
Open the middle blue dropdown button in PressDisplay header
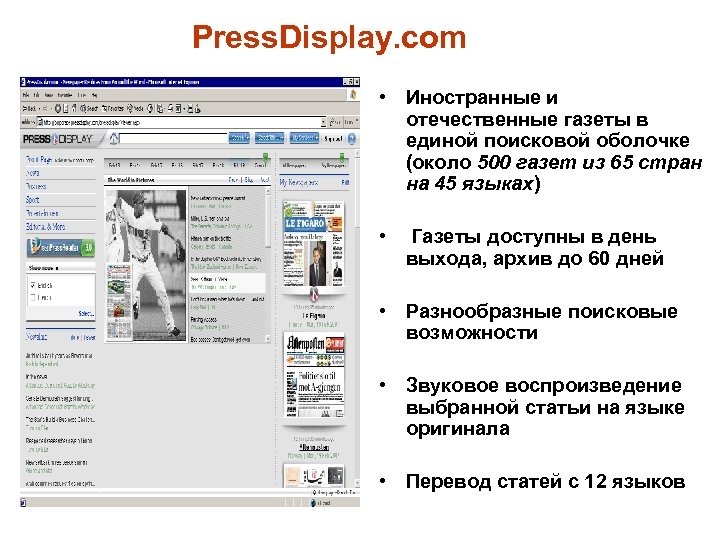270,138
